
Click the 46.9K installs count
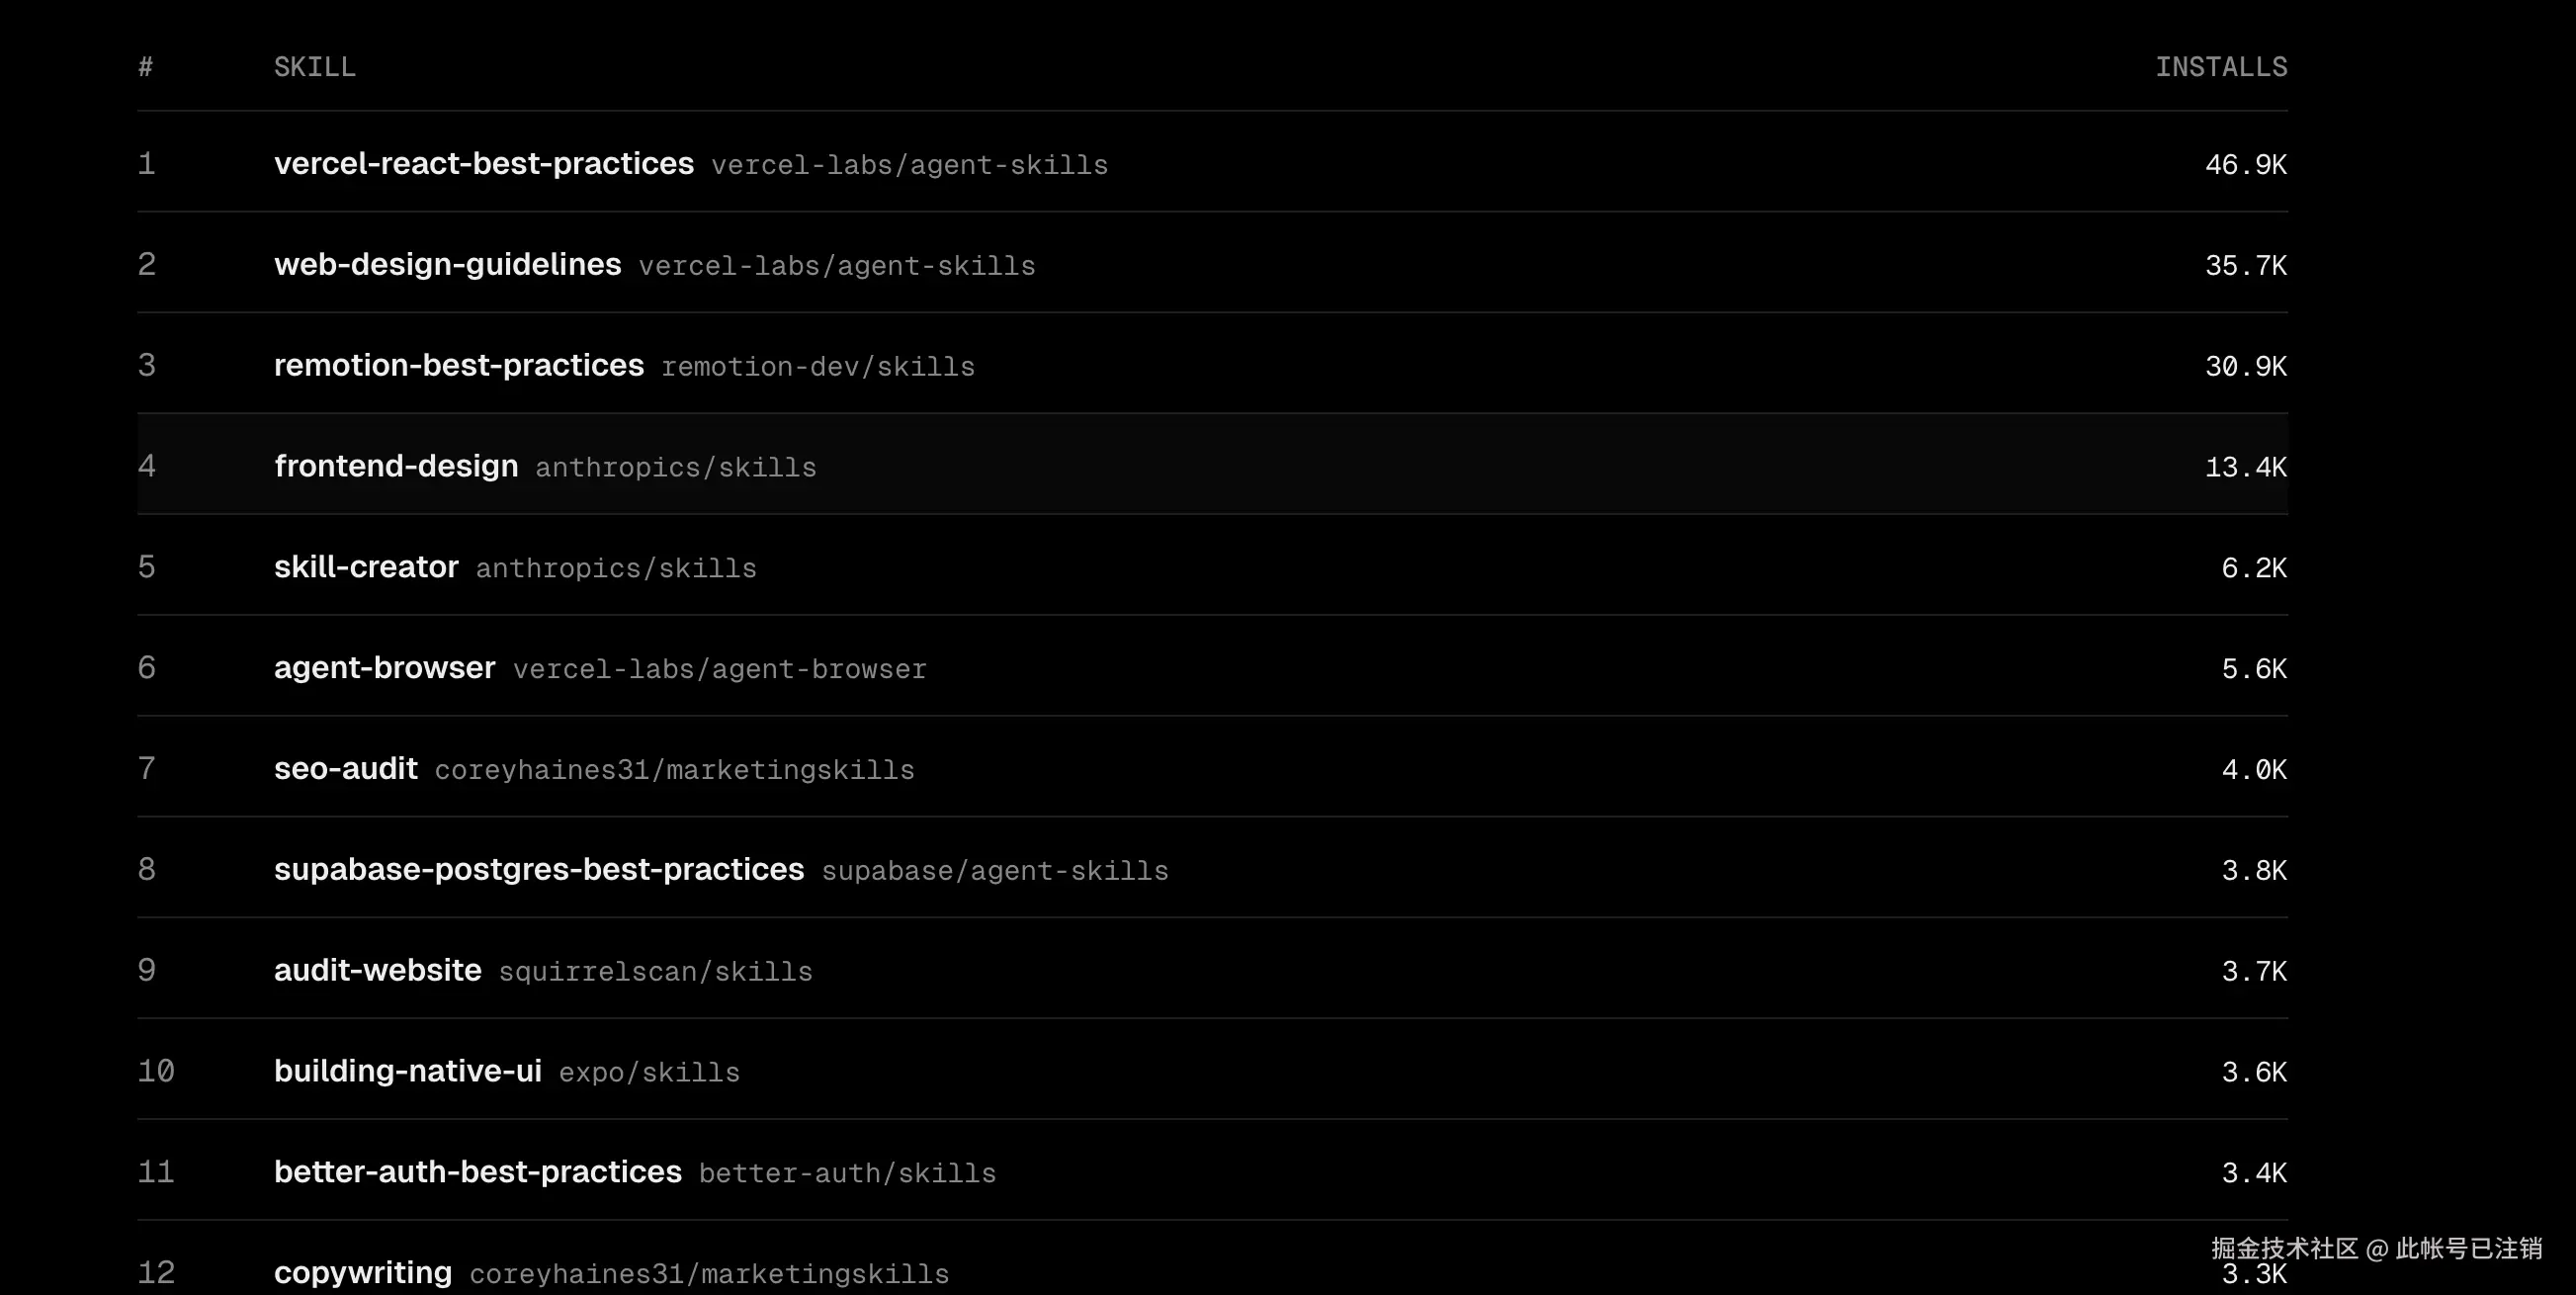pos(2245,165)
